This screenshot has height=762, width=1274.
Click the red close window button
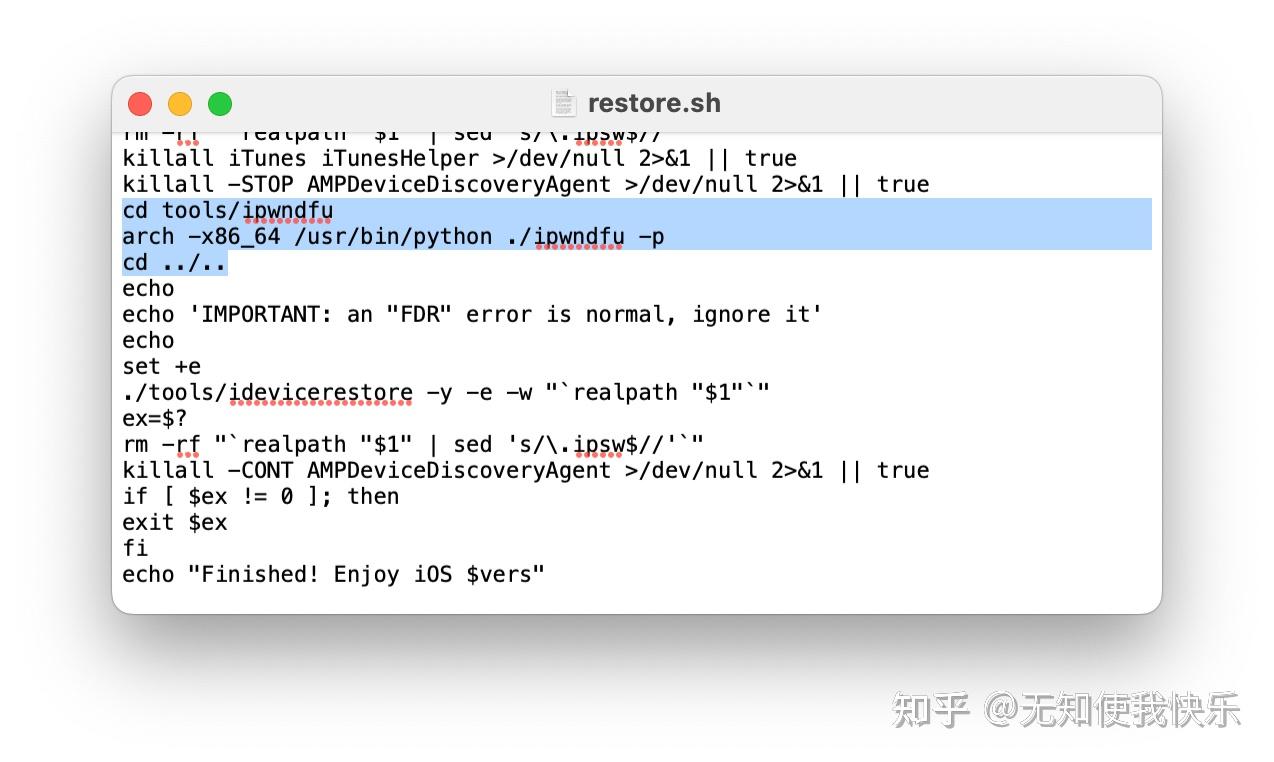tap(140, 103)
